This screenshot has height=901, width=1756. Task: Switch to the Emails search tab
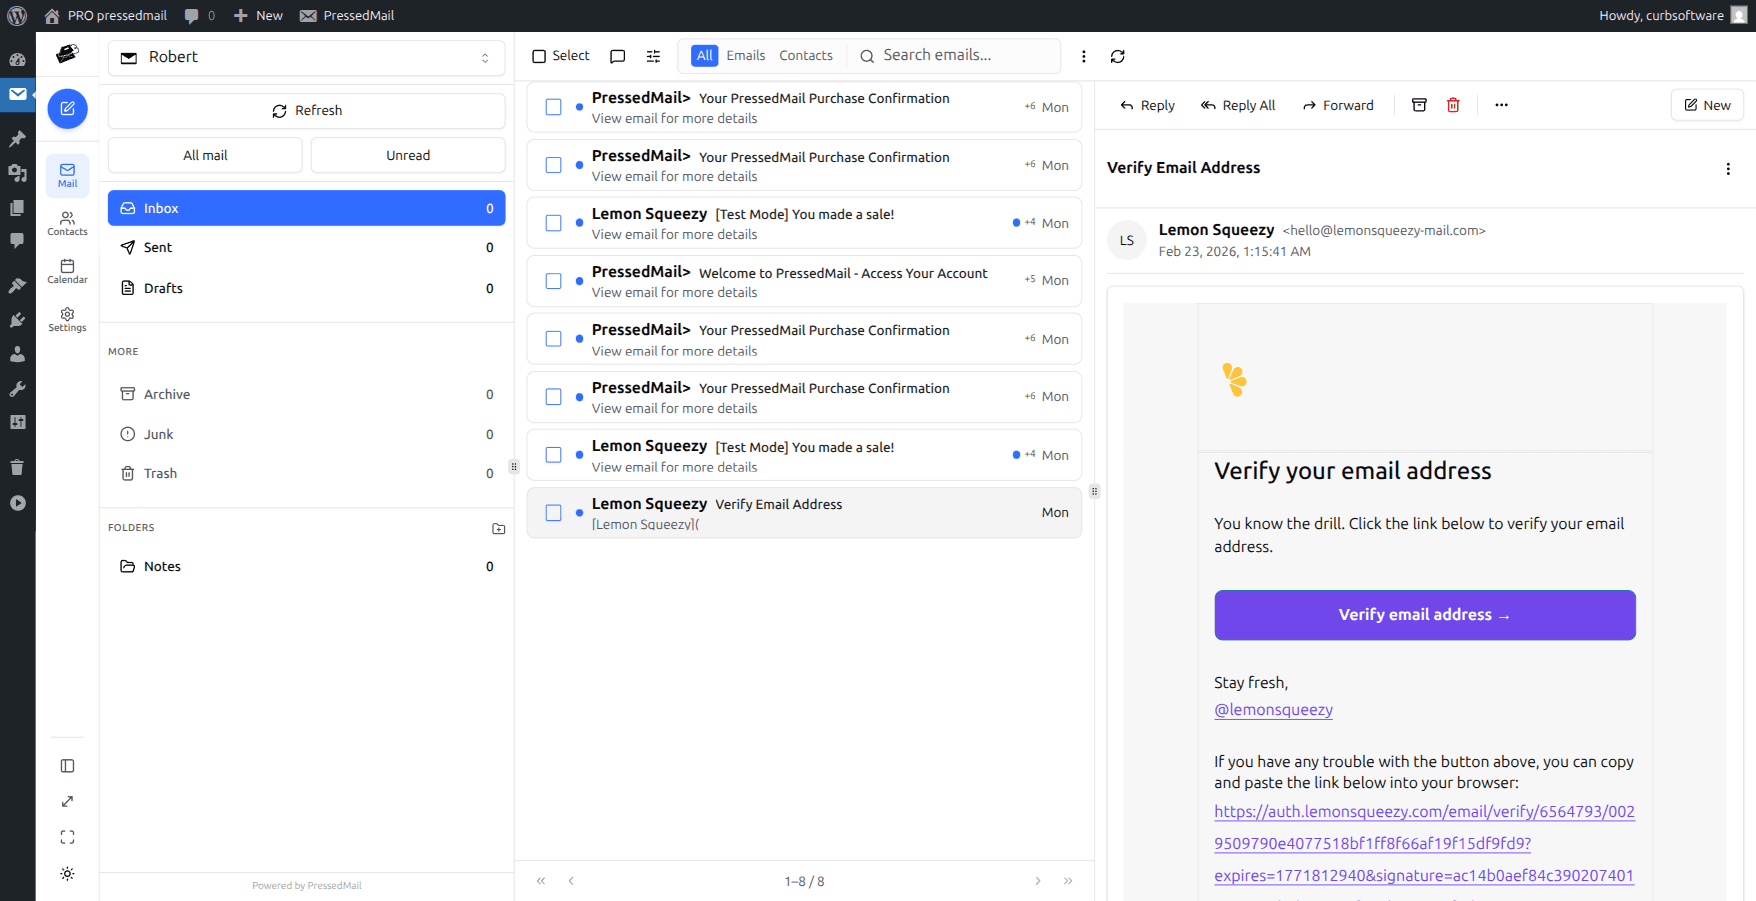point(745,56)
